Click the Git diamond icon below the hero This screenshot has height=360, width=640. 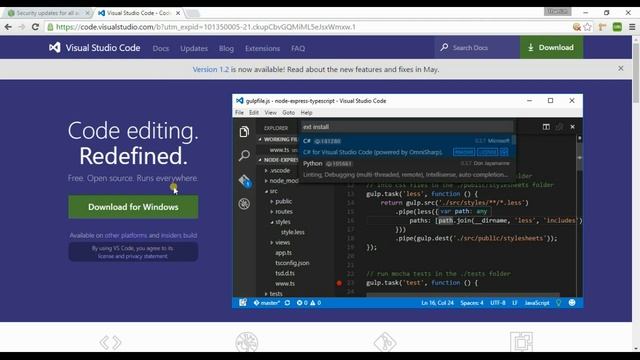[x=384, y=342]
